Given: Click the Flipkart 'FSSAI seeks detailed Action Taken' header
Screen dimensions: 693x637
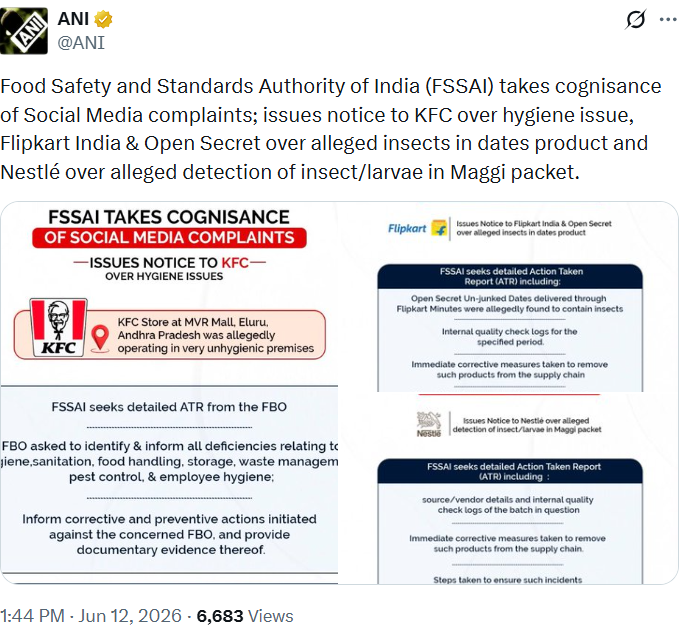Looking at the screenshot, I should coord(510,277).
